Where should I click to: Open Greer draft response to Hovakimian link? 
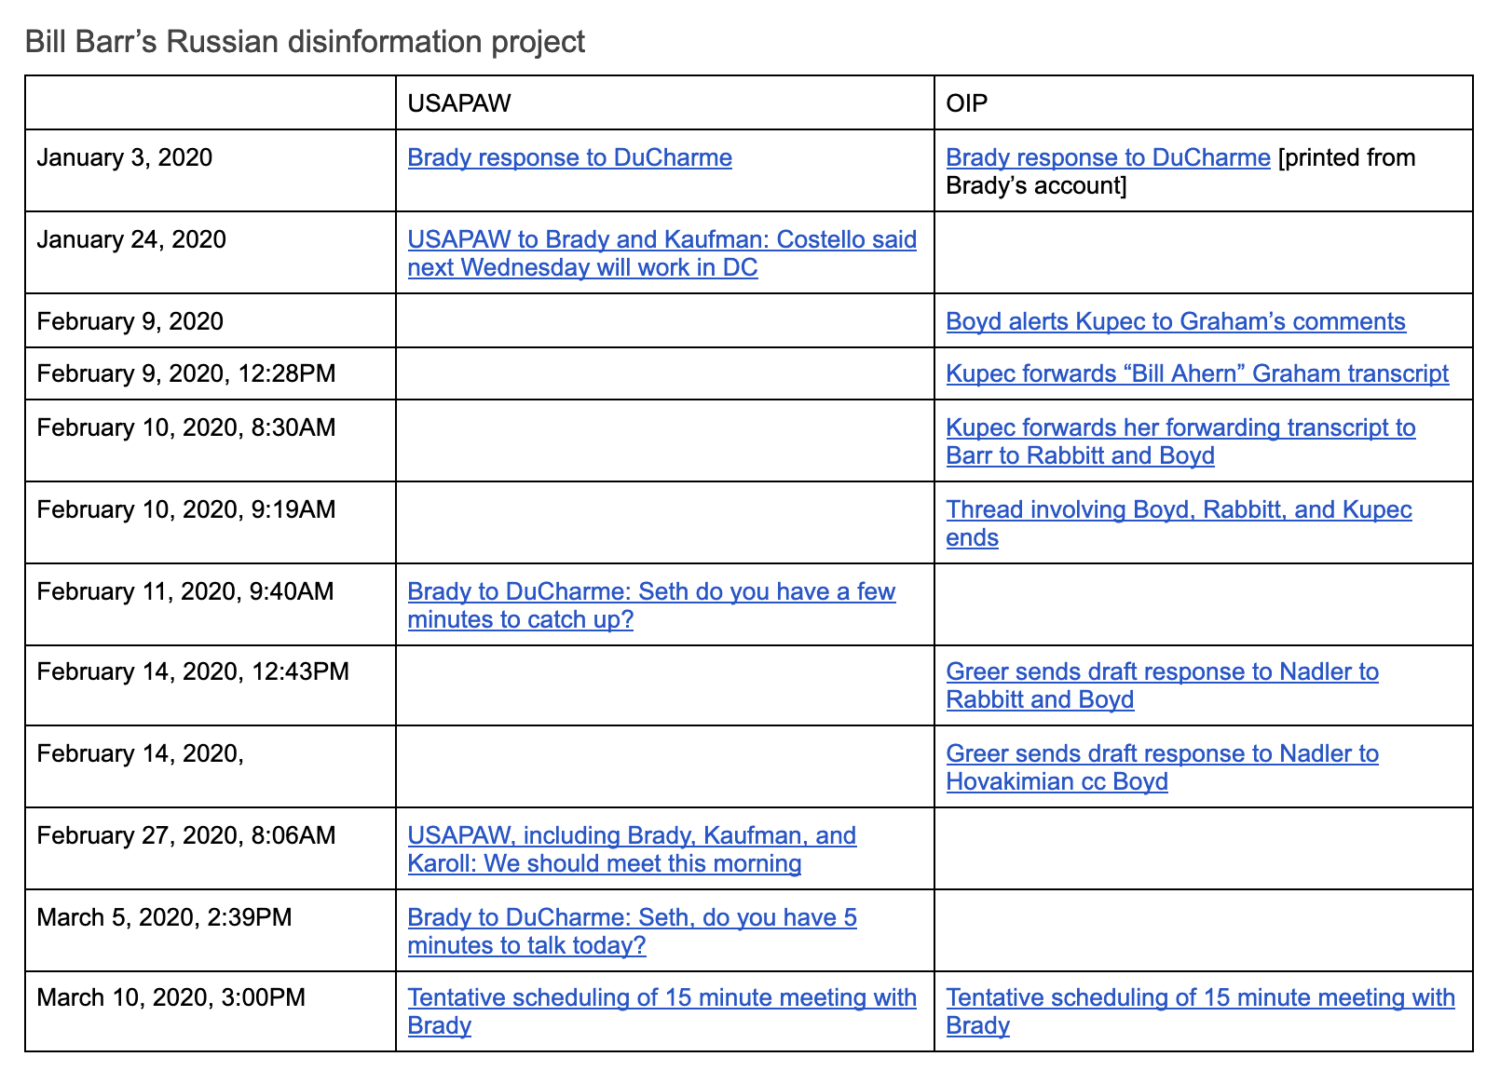tap(1161, 754)
